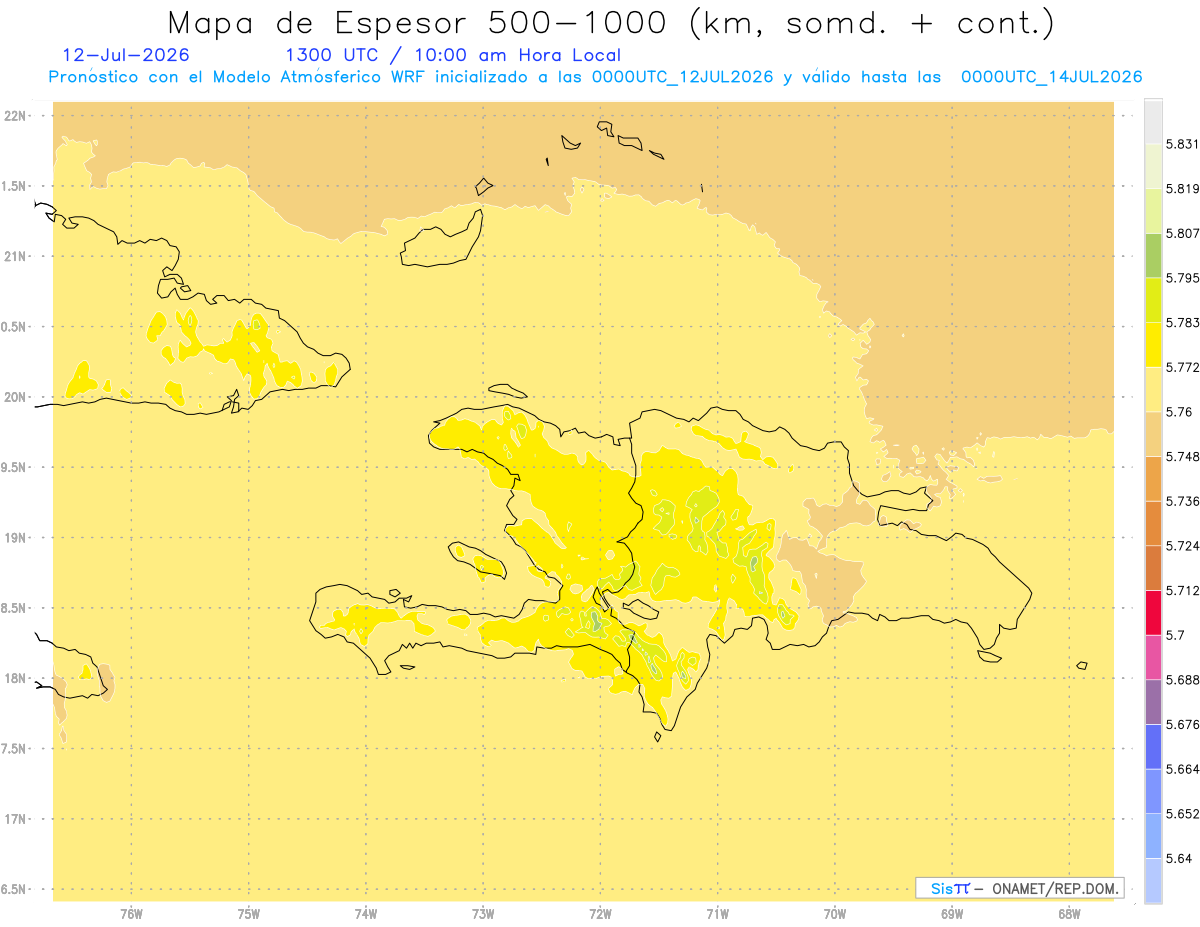The image size is (1200, 927).
Task: Click legend value 5.664
Action: (1182, 769)
